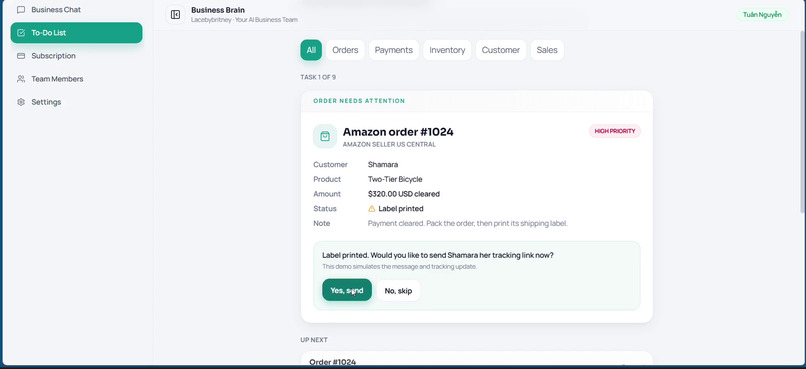Image resolution: width=806 pixels, height=369 pixels.
Task: Click the product Two-Tier Bicycle
Action: [x=395, y=179]
